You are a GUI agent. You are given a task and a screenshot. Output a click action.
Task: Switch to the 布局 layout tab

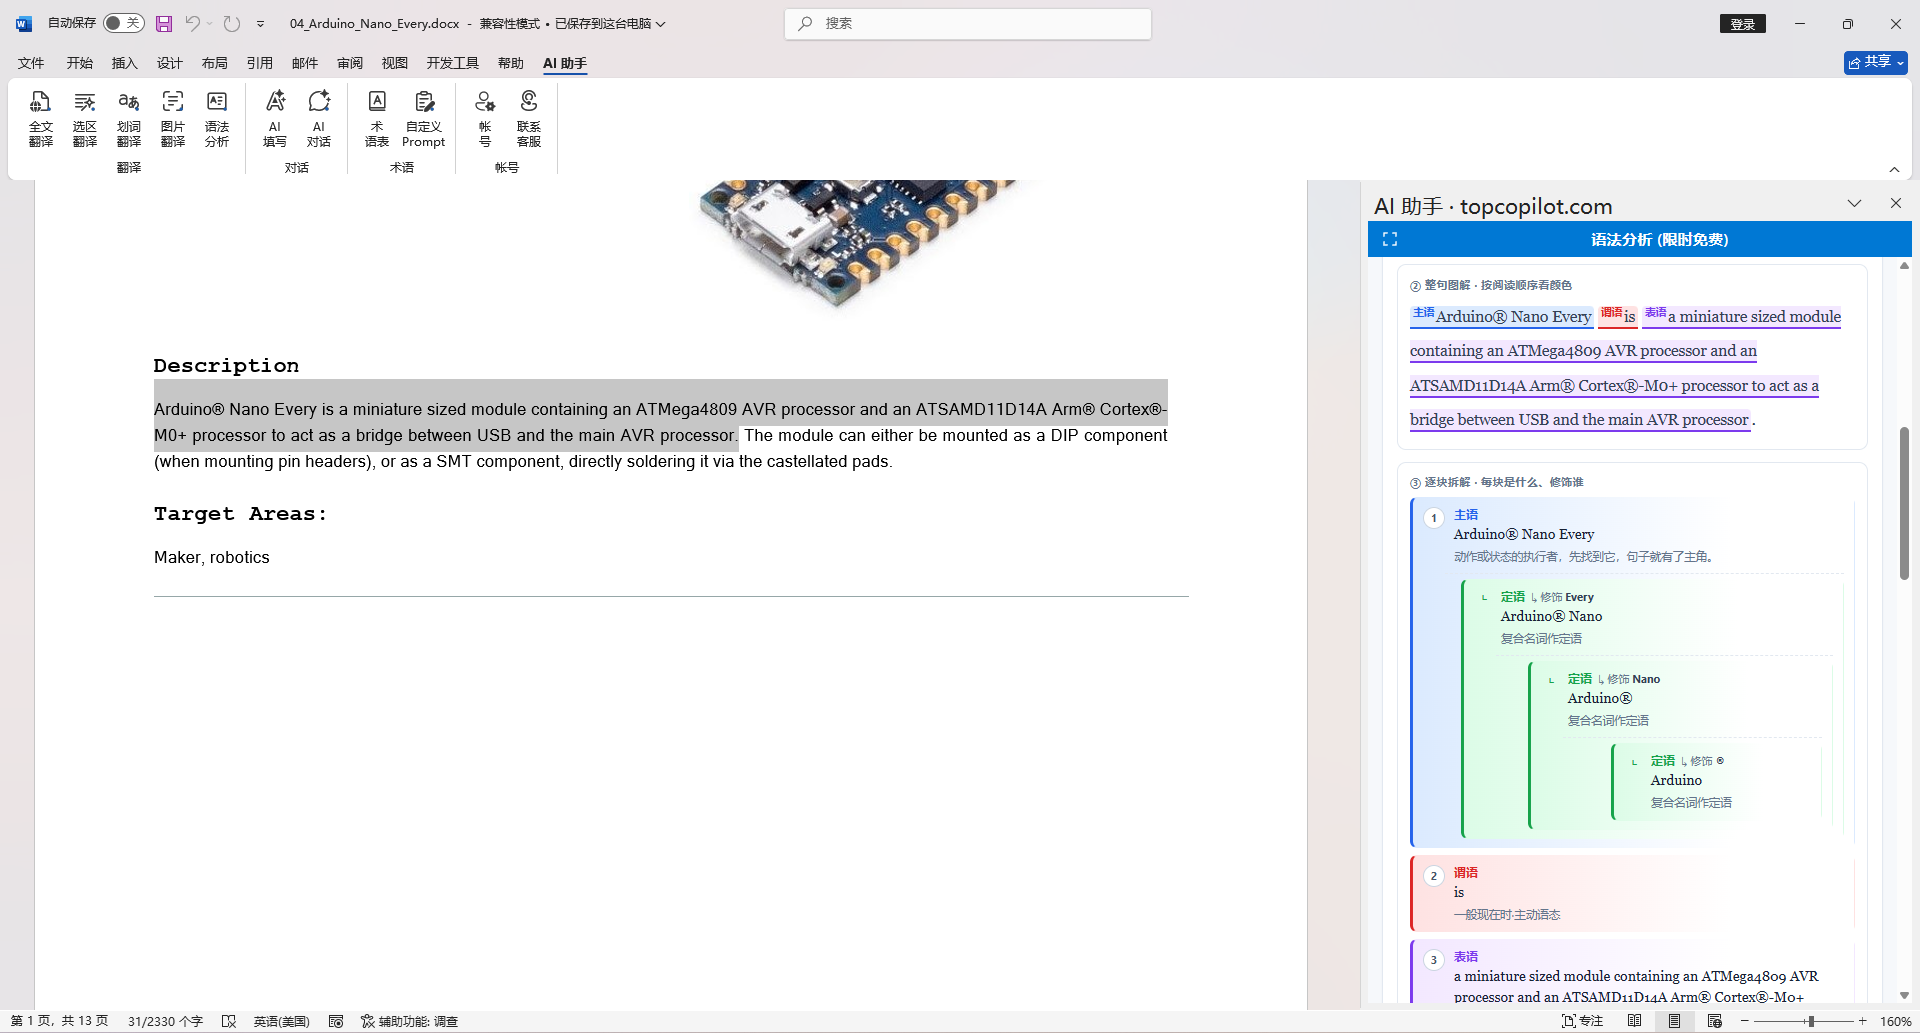coord(215,63)
